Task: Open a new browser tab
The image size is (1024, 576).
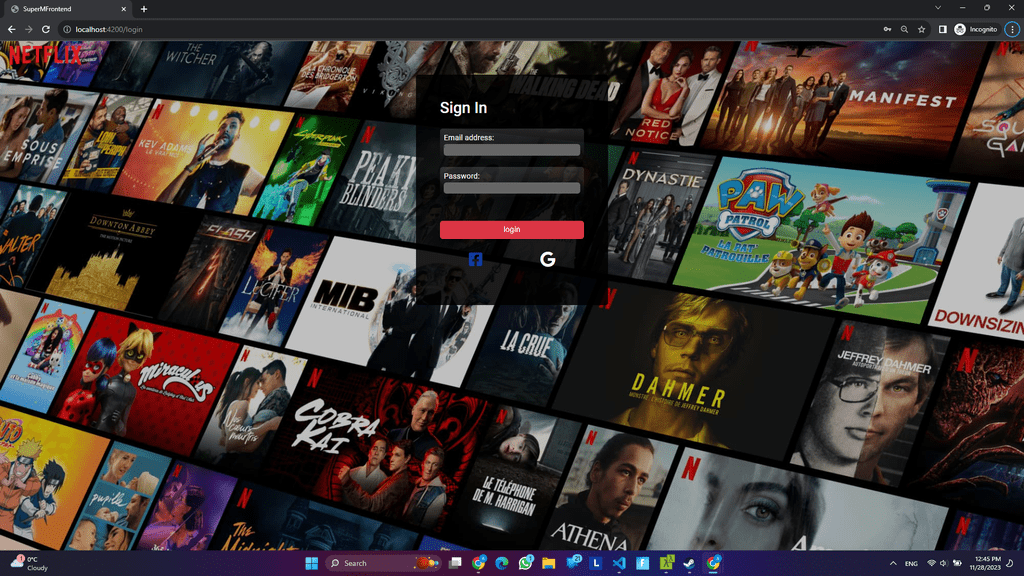Action: (x=144, y=9)
